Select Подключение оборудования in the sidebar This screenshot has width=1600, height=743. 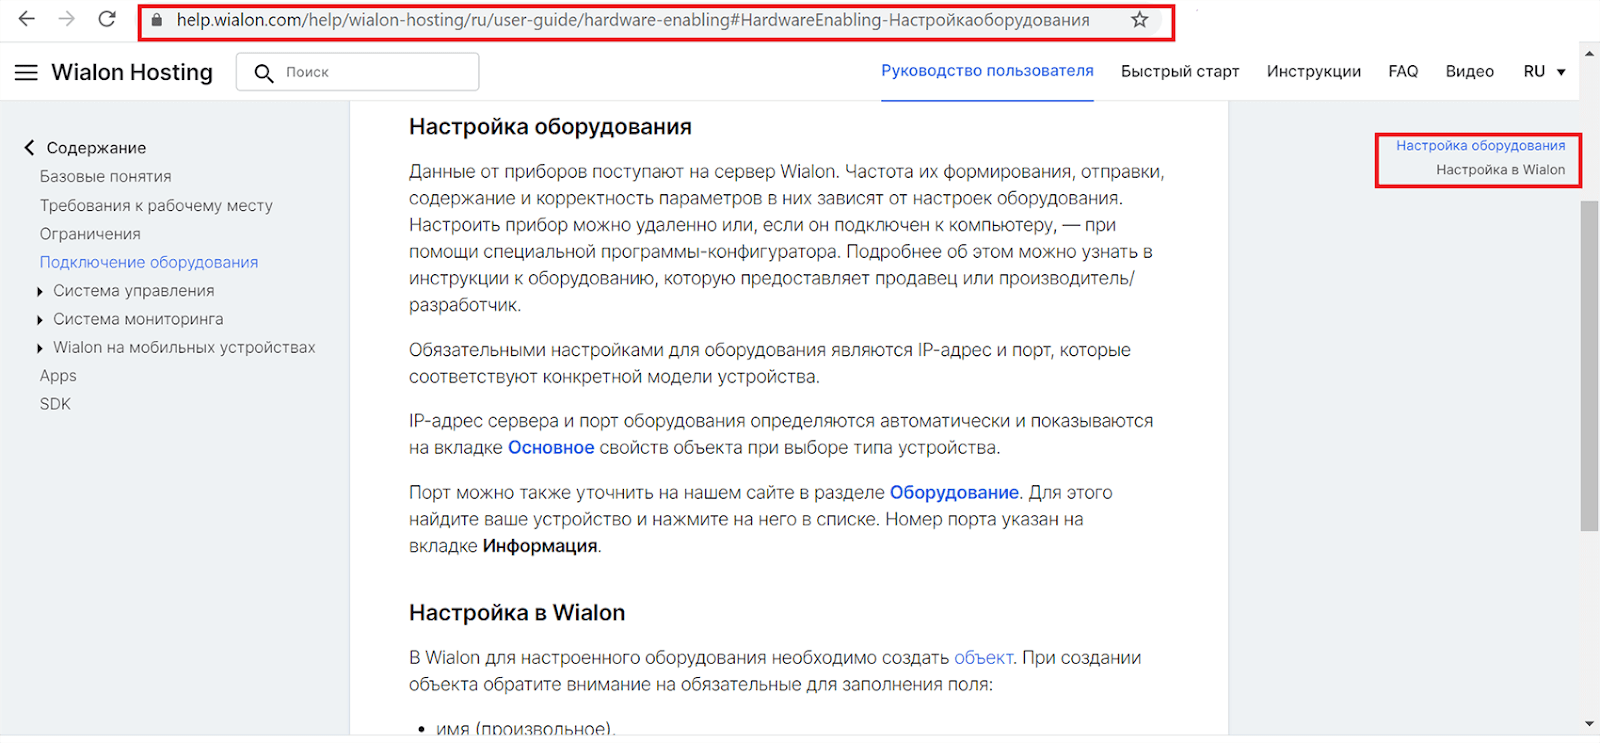coord(149,262)
